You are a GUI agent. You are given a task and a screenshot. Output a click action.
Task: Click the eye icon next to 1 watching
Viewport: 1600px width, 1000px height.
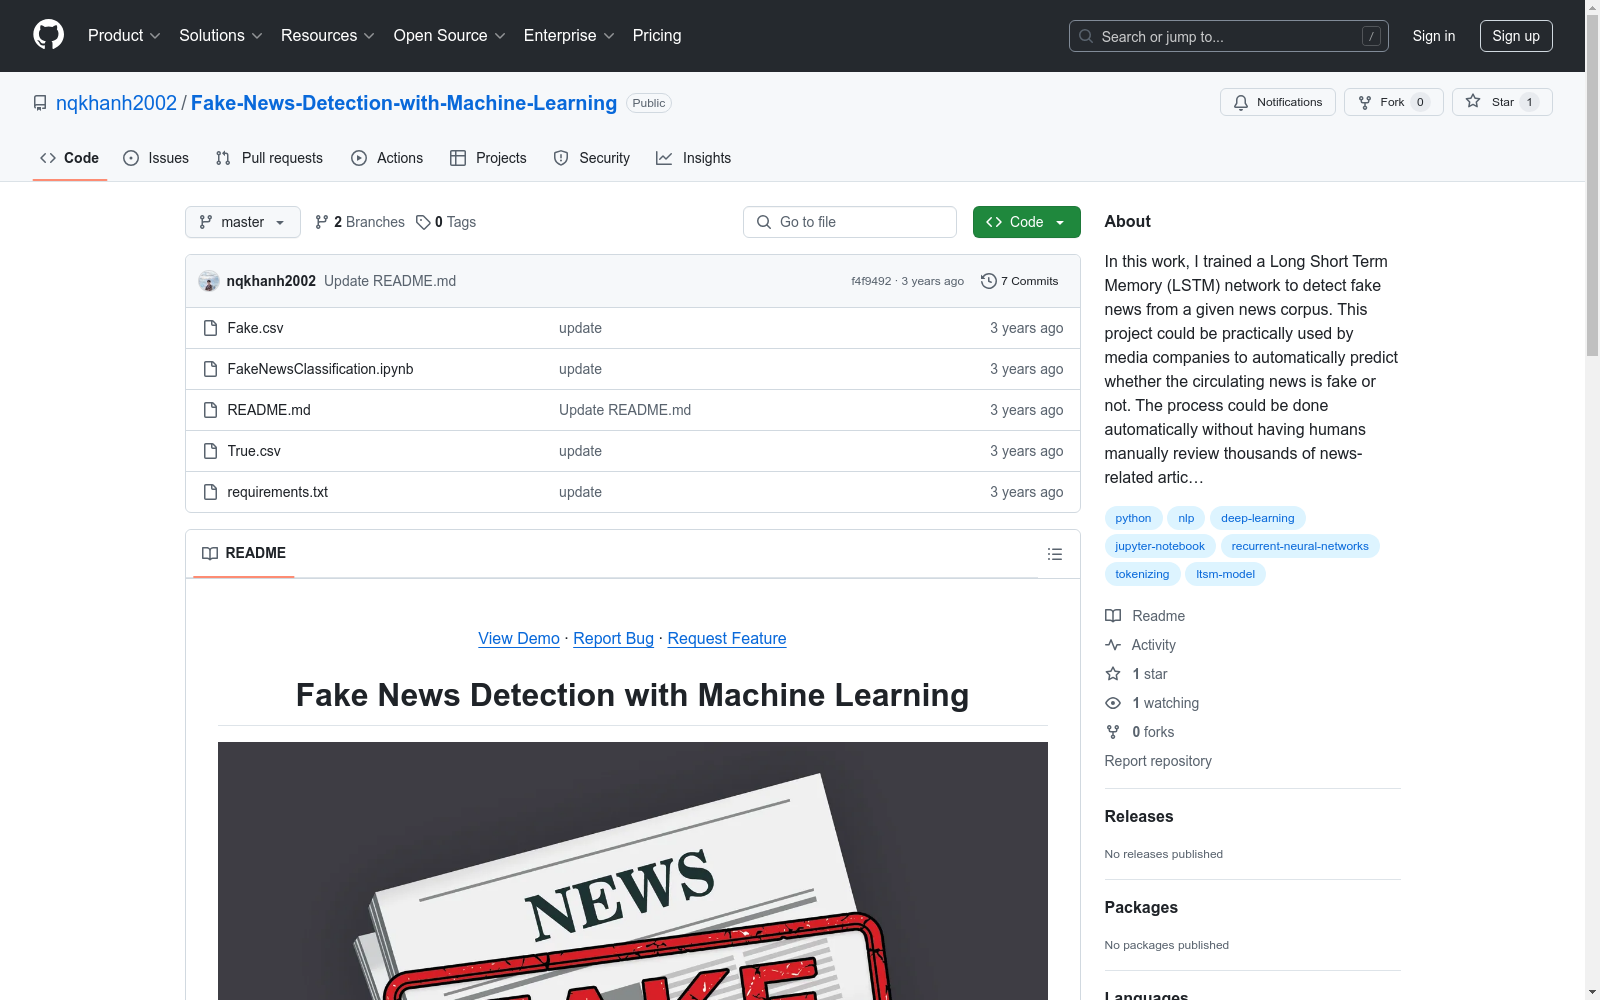coord(1113,703)
